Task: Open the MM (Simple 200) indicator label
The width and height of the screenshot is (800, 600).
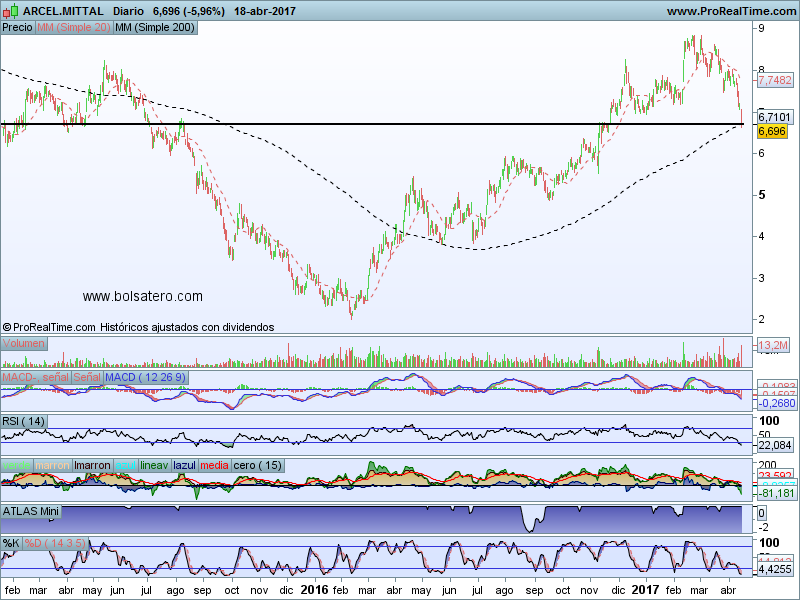Action: coord(155,28)
